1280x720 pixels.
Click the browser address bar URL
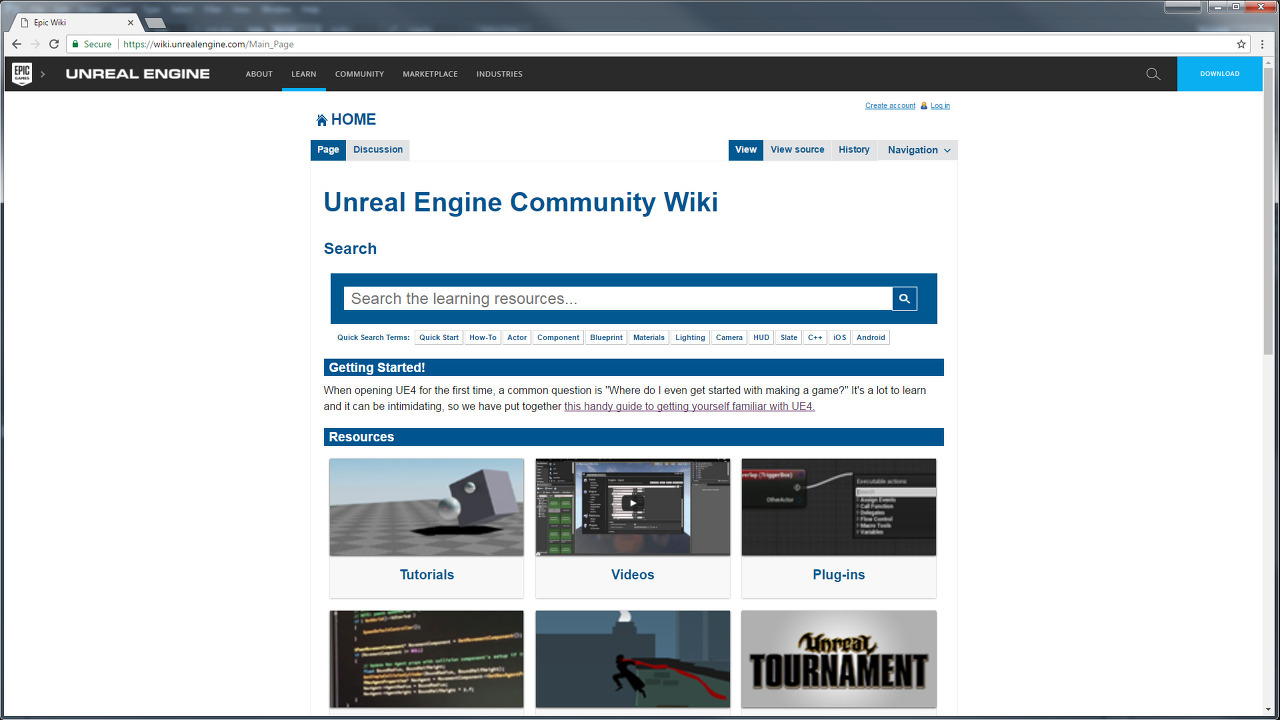coord(208,44)
